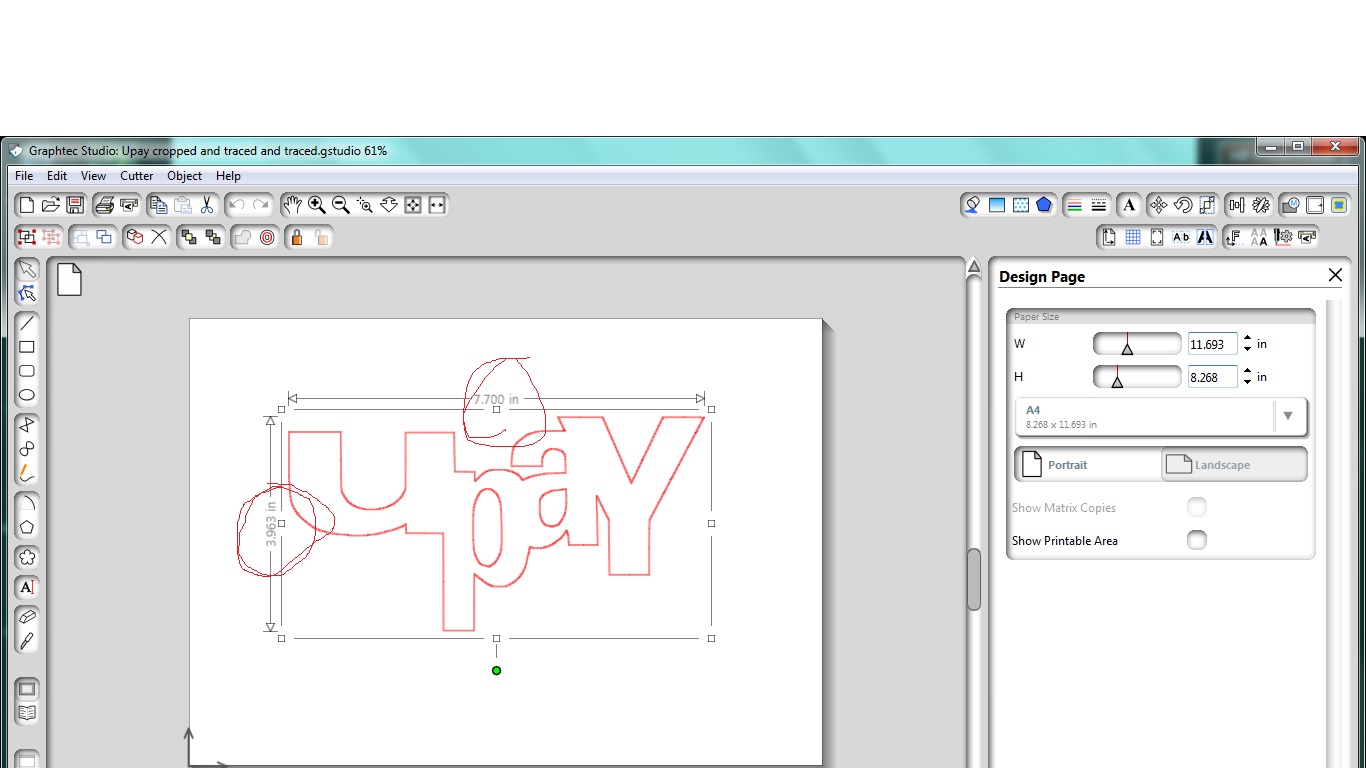Close the Design Page panel
The image size is (1366, 768).
1335,275
